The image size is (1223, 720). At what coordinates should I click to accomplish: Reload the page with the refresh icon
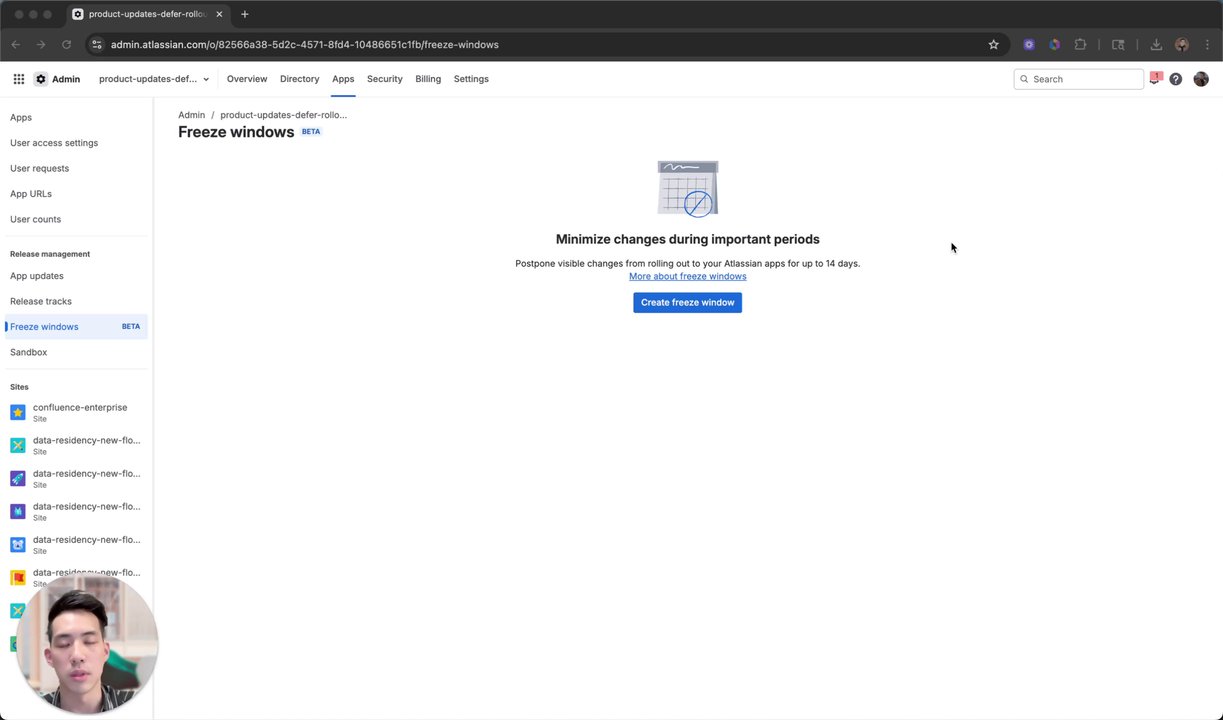coord(67,44)
